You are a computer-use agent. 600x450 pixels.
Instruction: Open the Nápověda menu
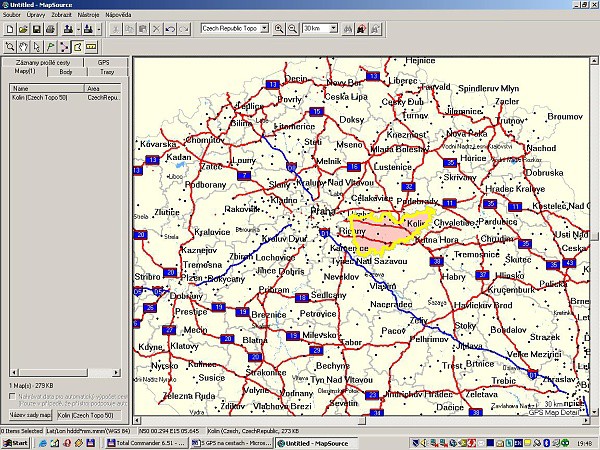click(119, 15)
